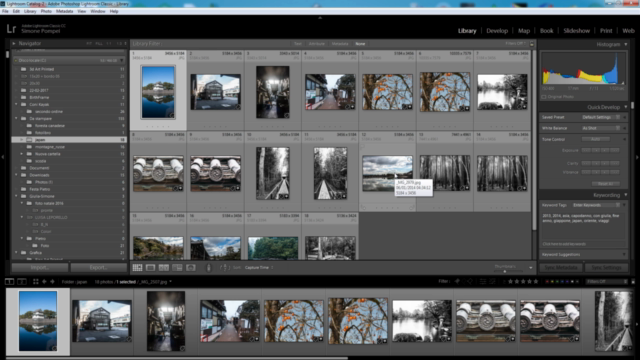Open the Library menu
The width and height of the screenshot is (640, 360).
click(30, 11)
